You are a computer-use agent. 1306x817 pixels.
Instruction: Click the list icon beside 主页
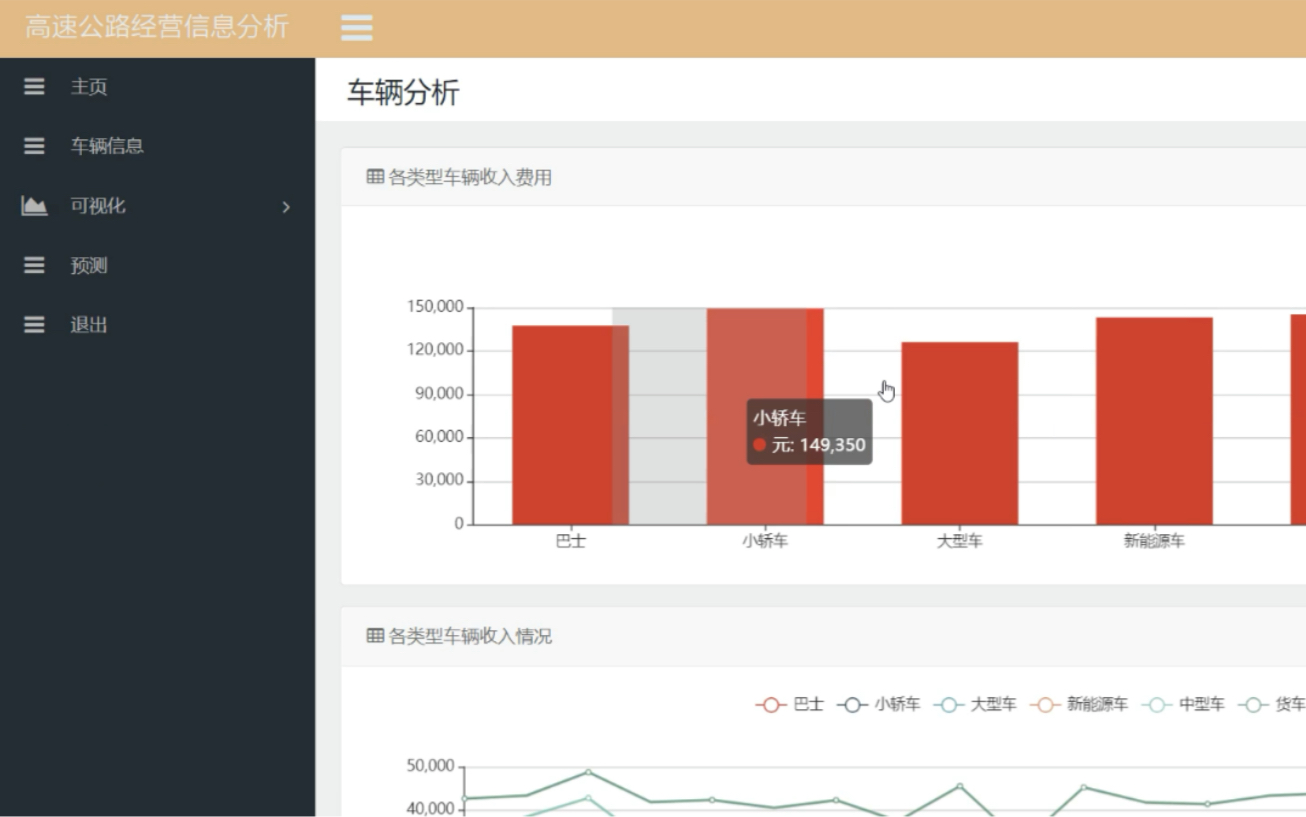point(34,87)
